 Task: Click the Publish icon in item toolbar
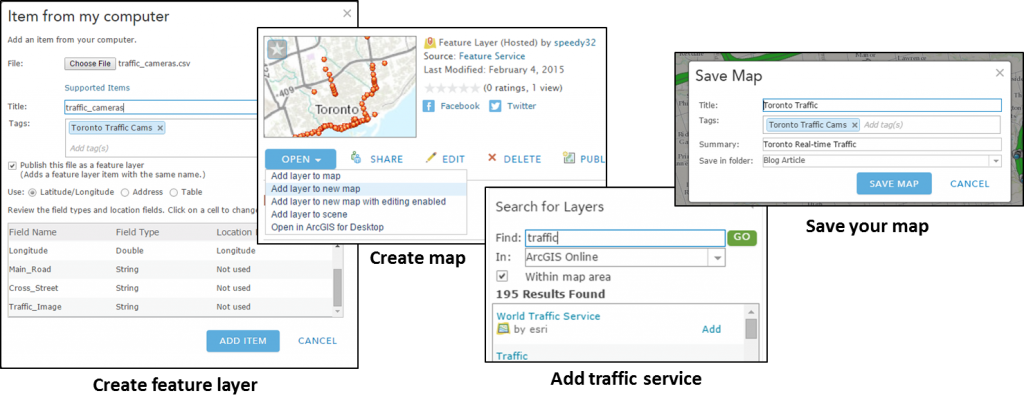pos(569,158)
